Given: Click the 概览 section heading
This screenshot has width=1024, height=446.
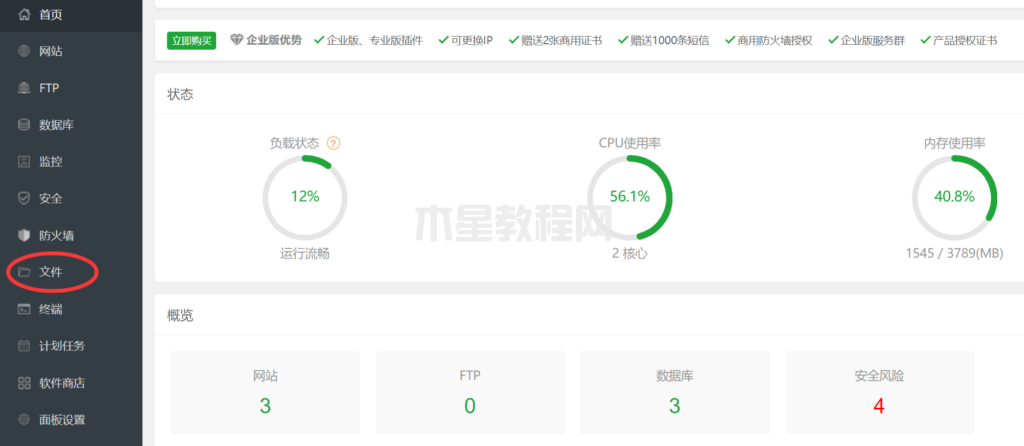Looking at the screenshot, I should coord(180,316).
